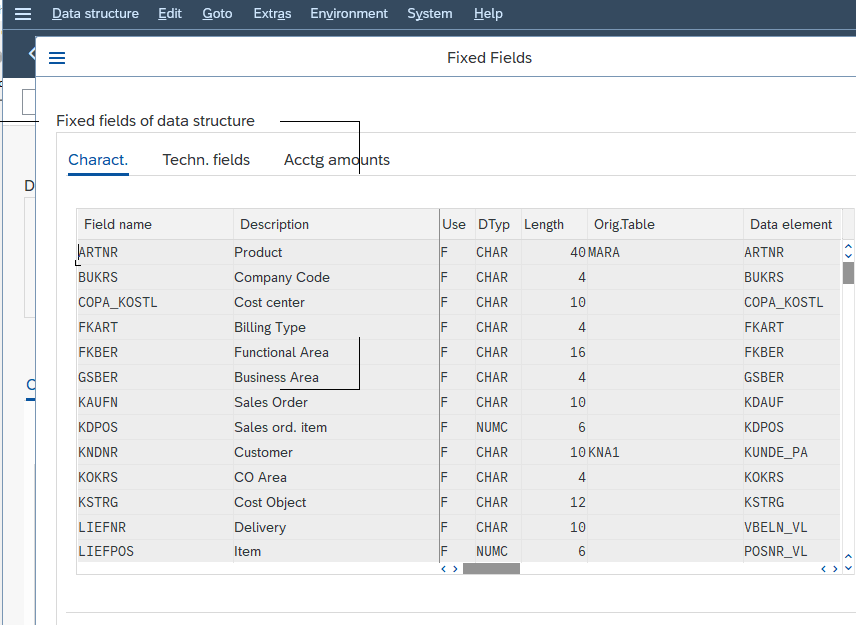The width and height of the screenshot is (856, 625).
Task: Click the Sales Order description cell
Action: [x=336, y=403]
